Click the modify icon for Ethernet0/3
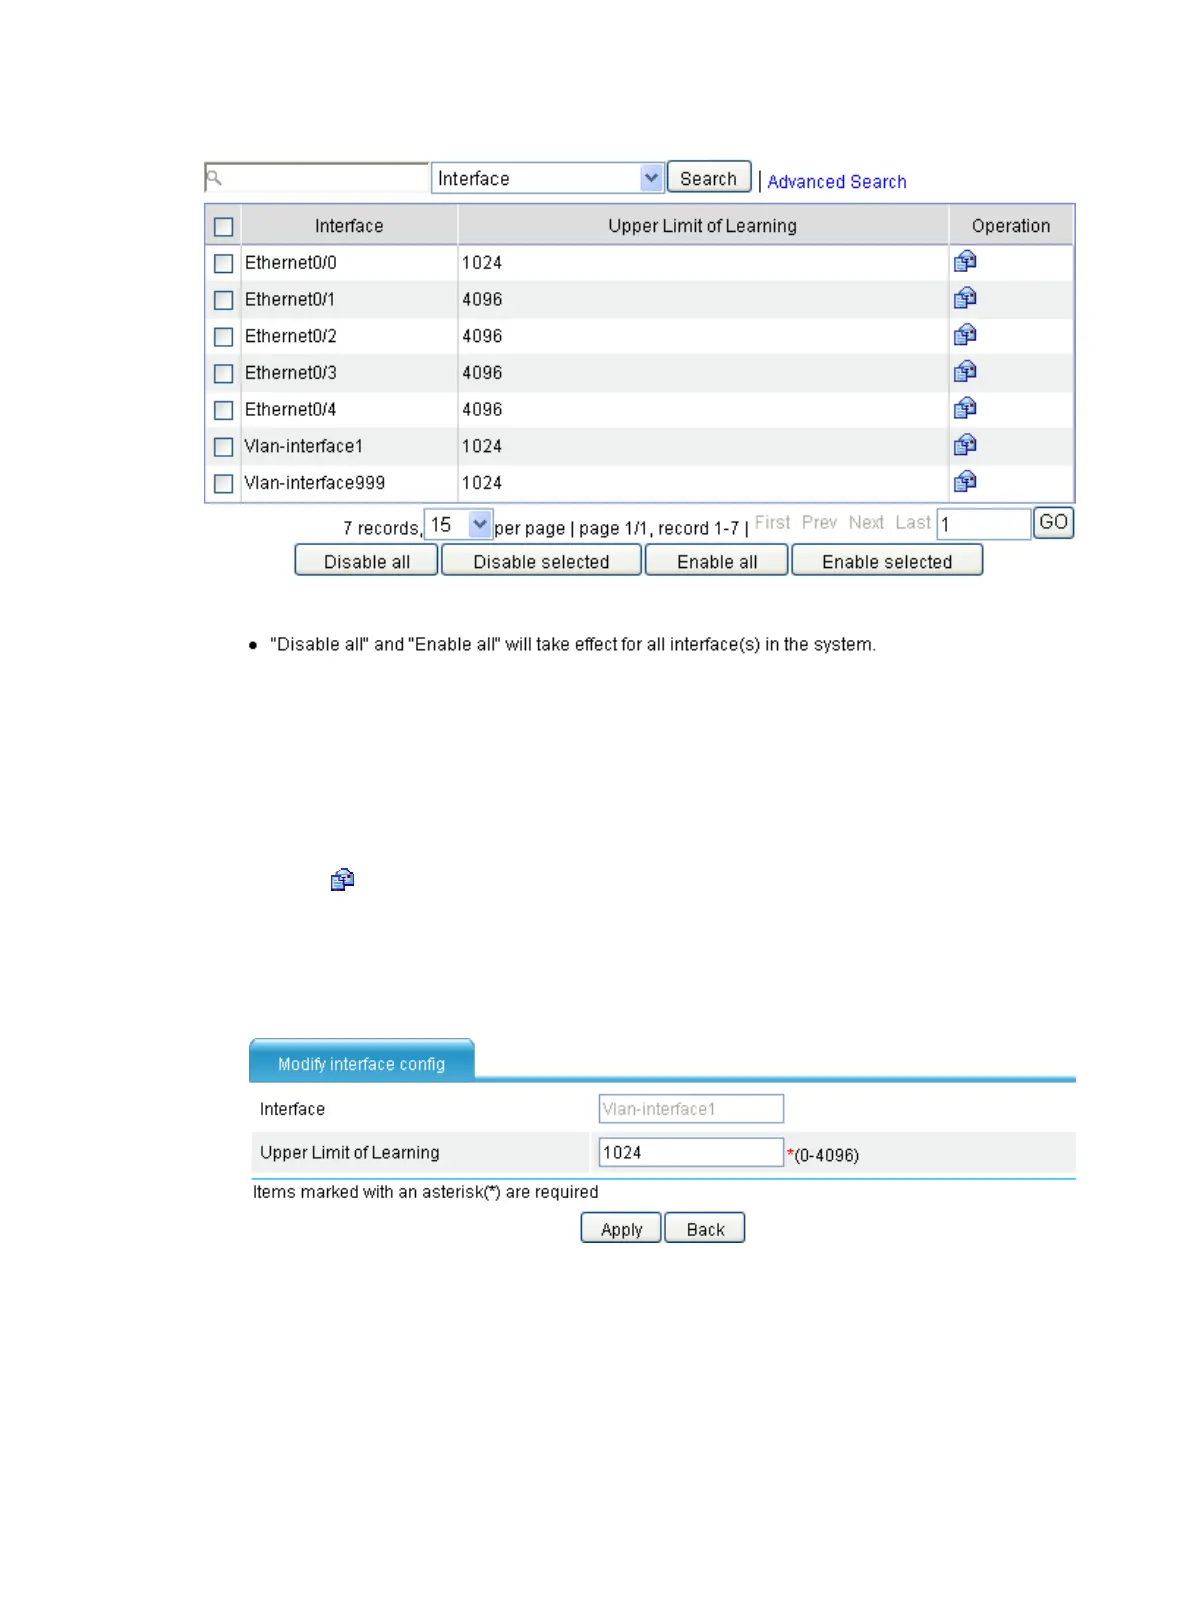 click(965, 372)
